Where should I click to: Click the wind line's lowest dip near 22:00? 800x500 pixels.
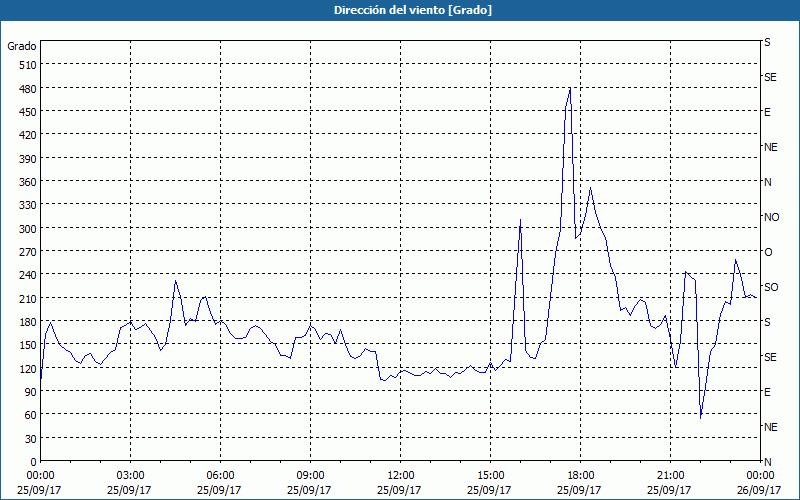(701, 418)
